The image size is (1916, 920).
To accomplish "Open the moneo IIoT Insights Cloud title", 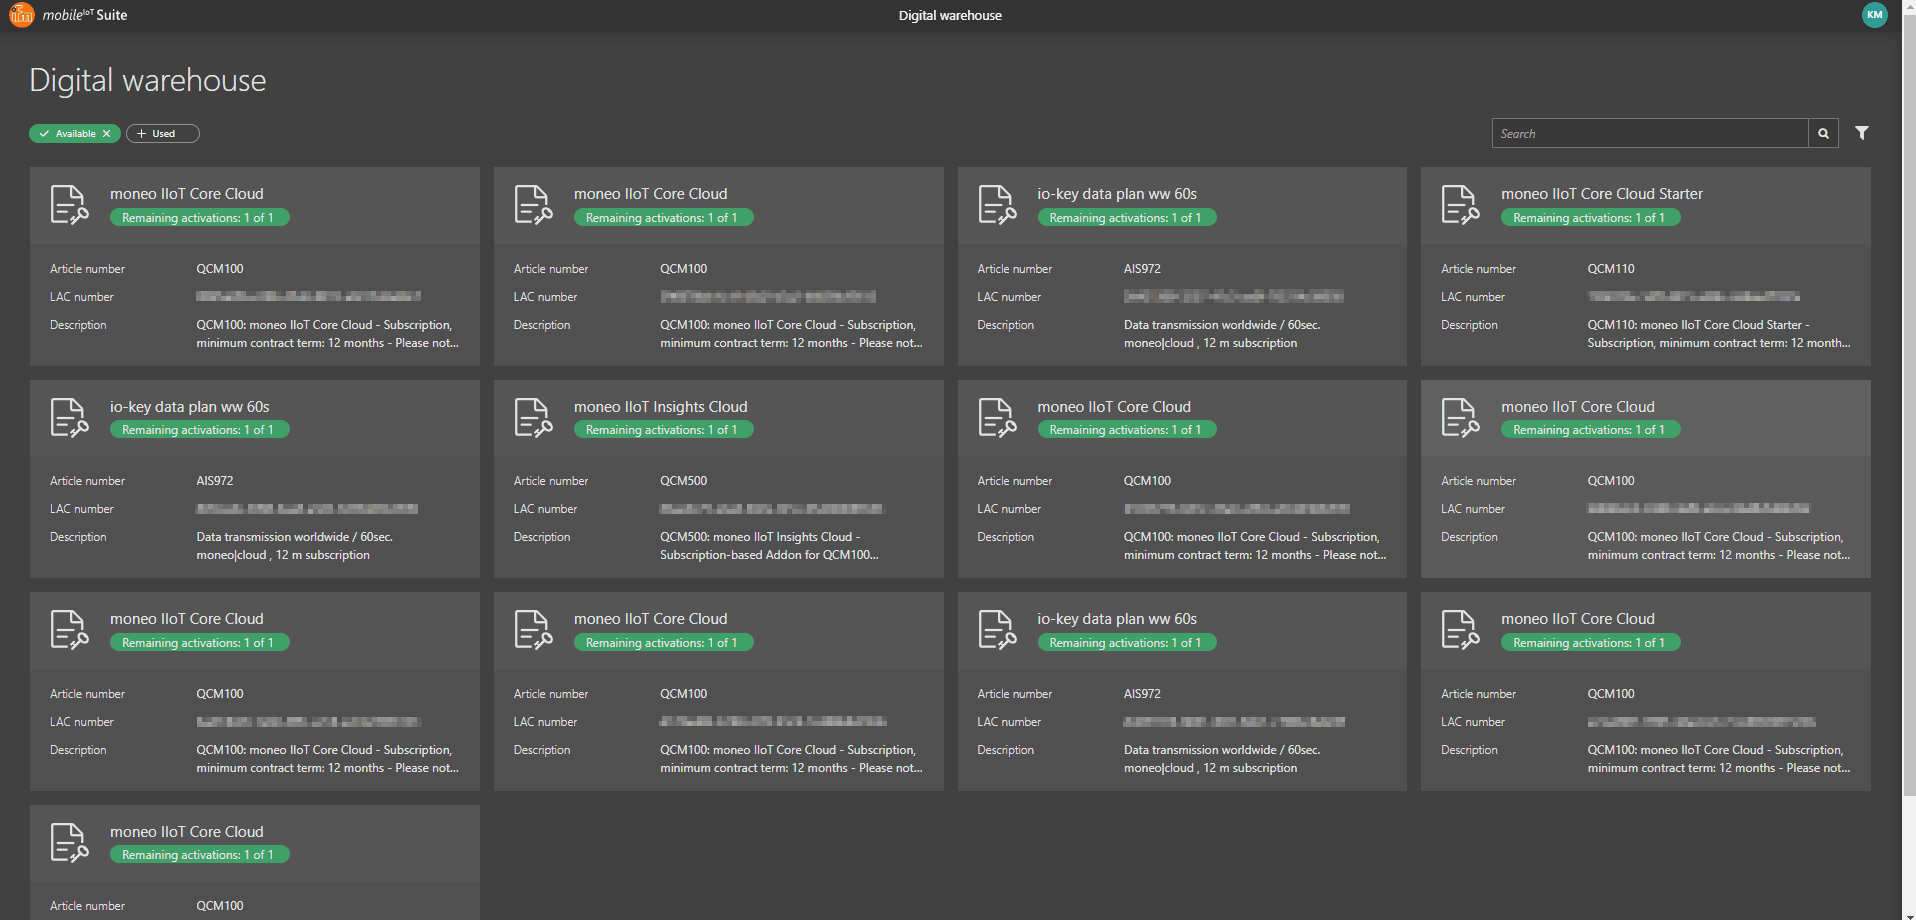I will pyautogui.click(x=660, y=407).
